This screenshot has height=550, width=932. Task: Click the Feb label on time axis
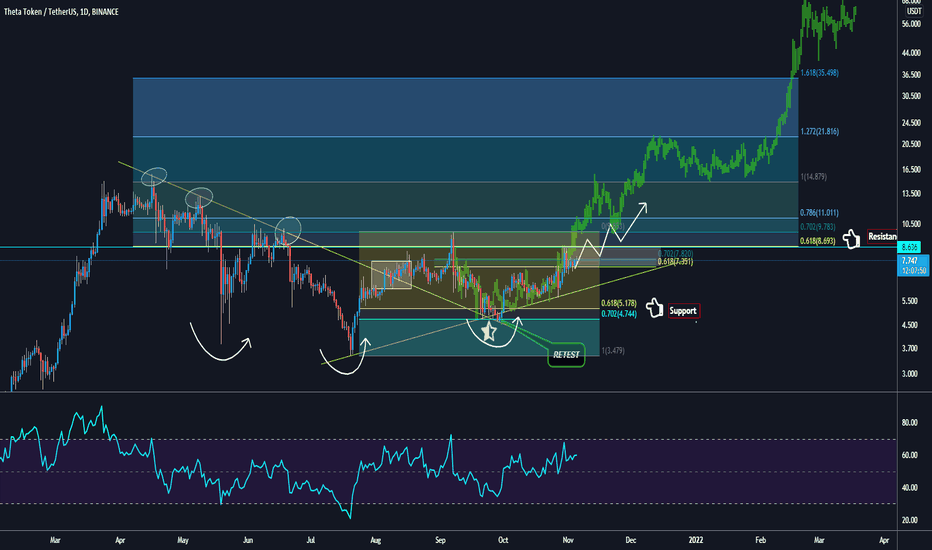pos(760,540)
